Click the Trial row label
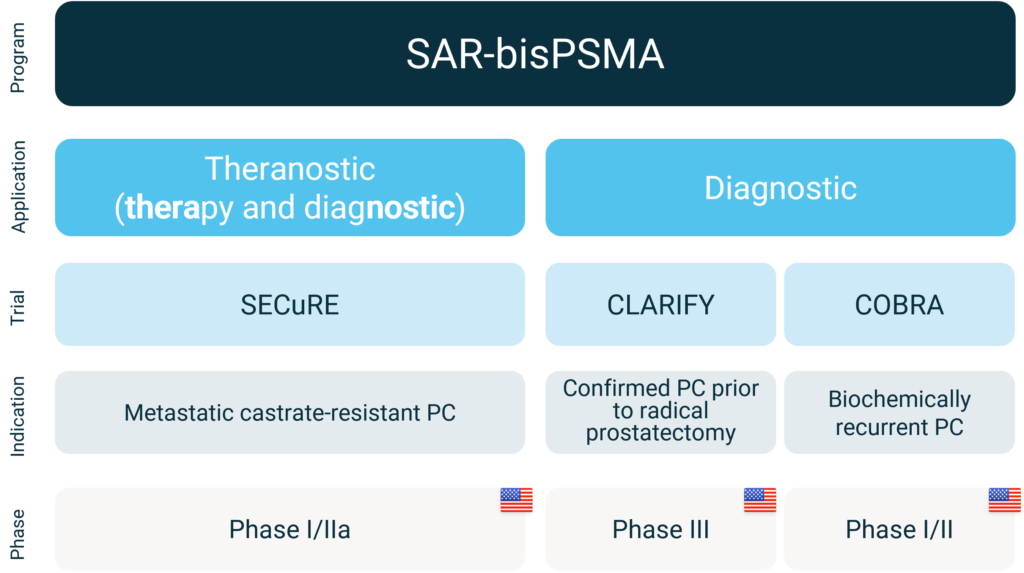Viewport: 1024px width, 573px height. tap(18, 308)
